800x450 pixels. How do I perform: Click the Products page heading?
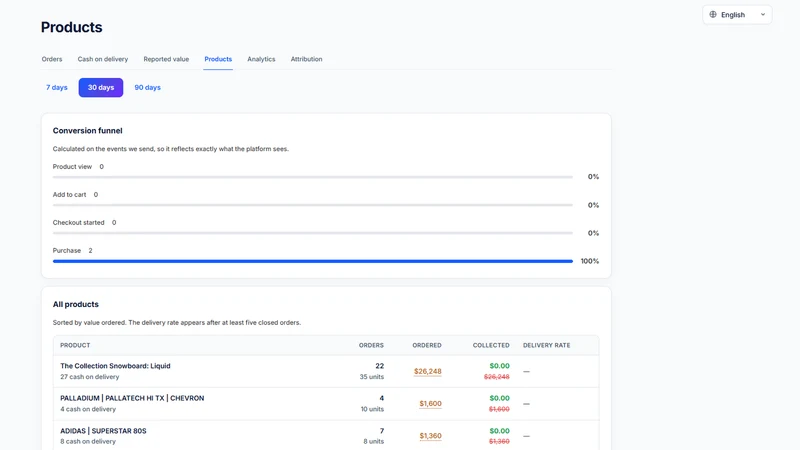(x=71, y=27)
